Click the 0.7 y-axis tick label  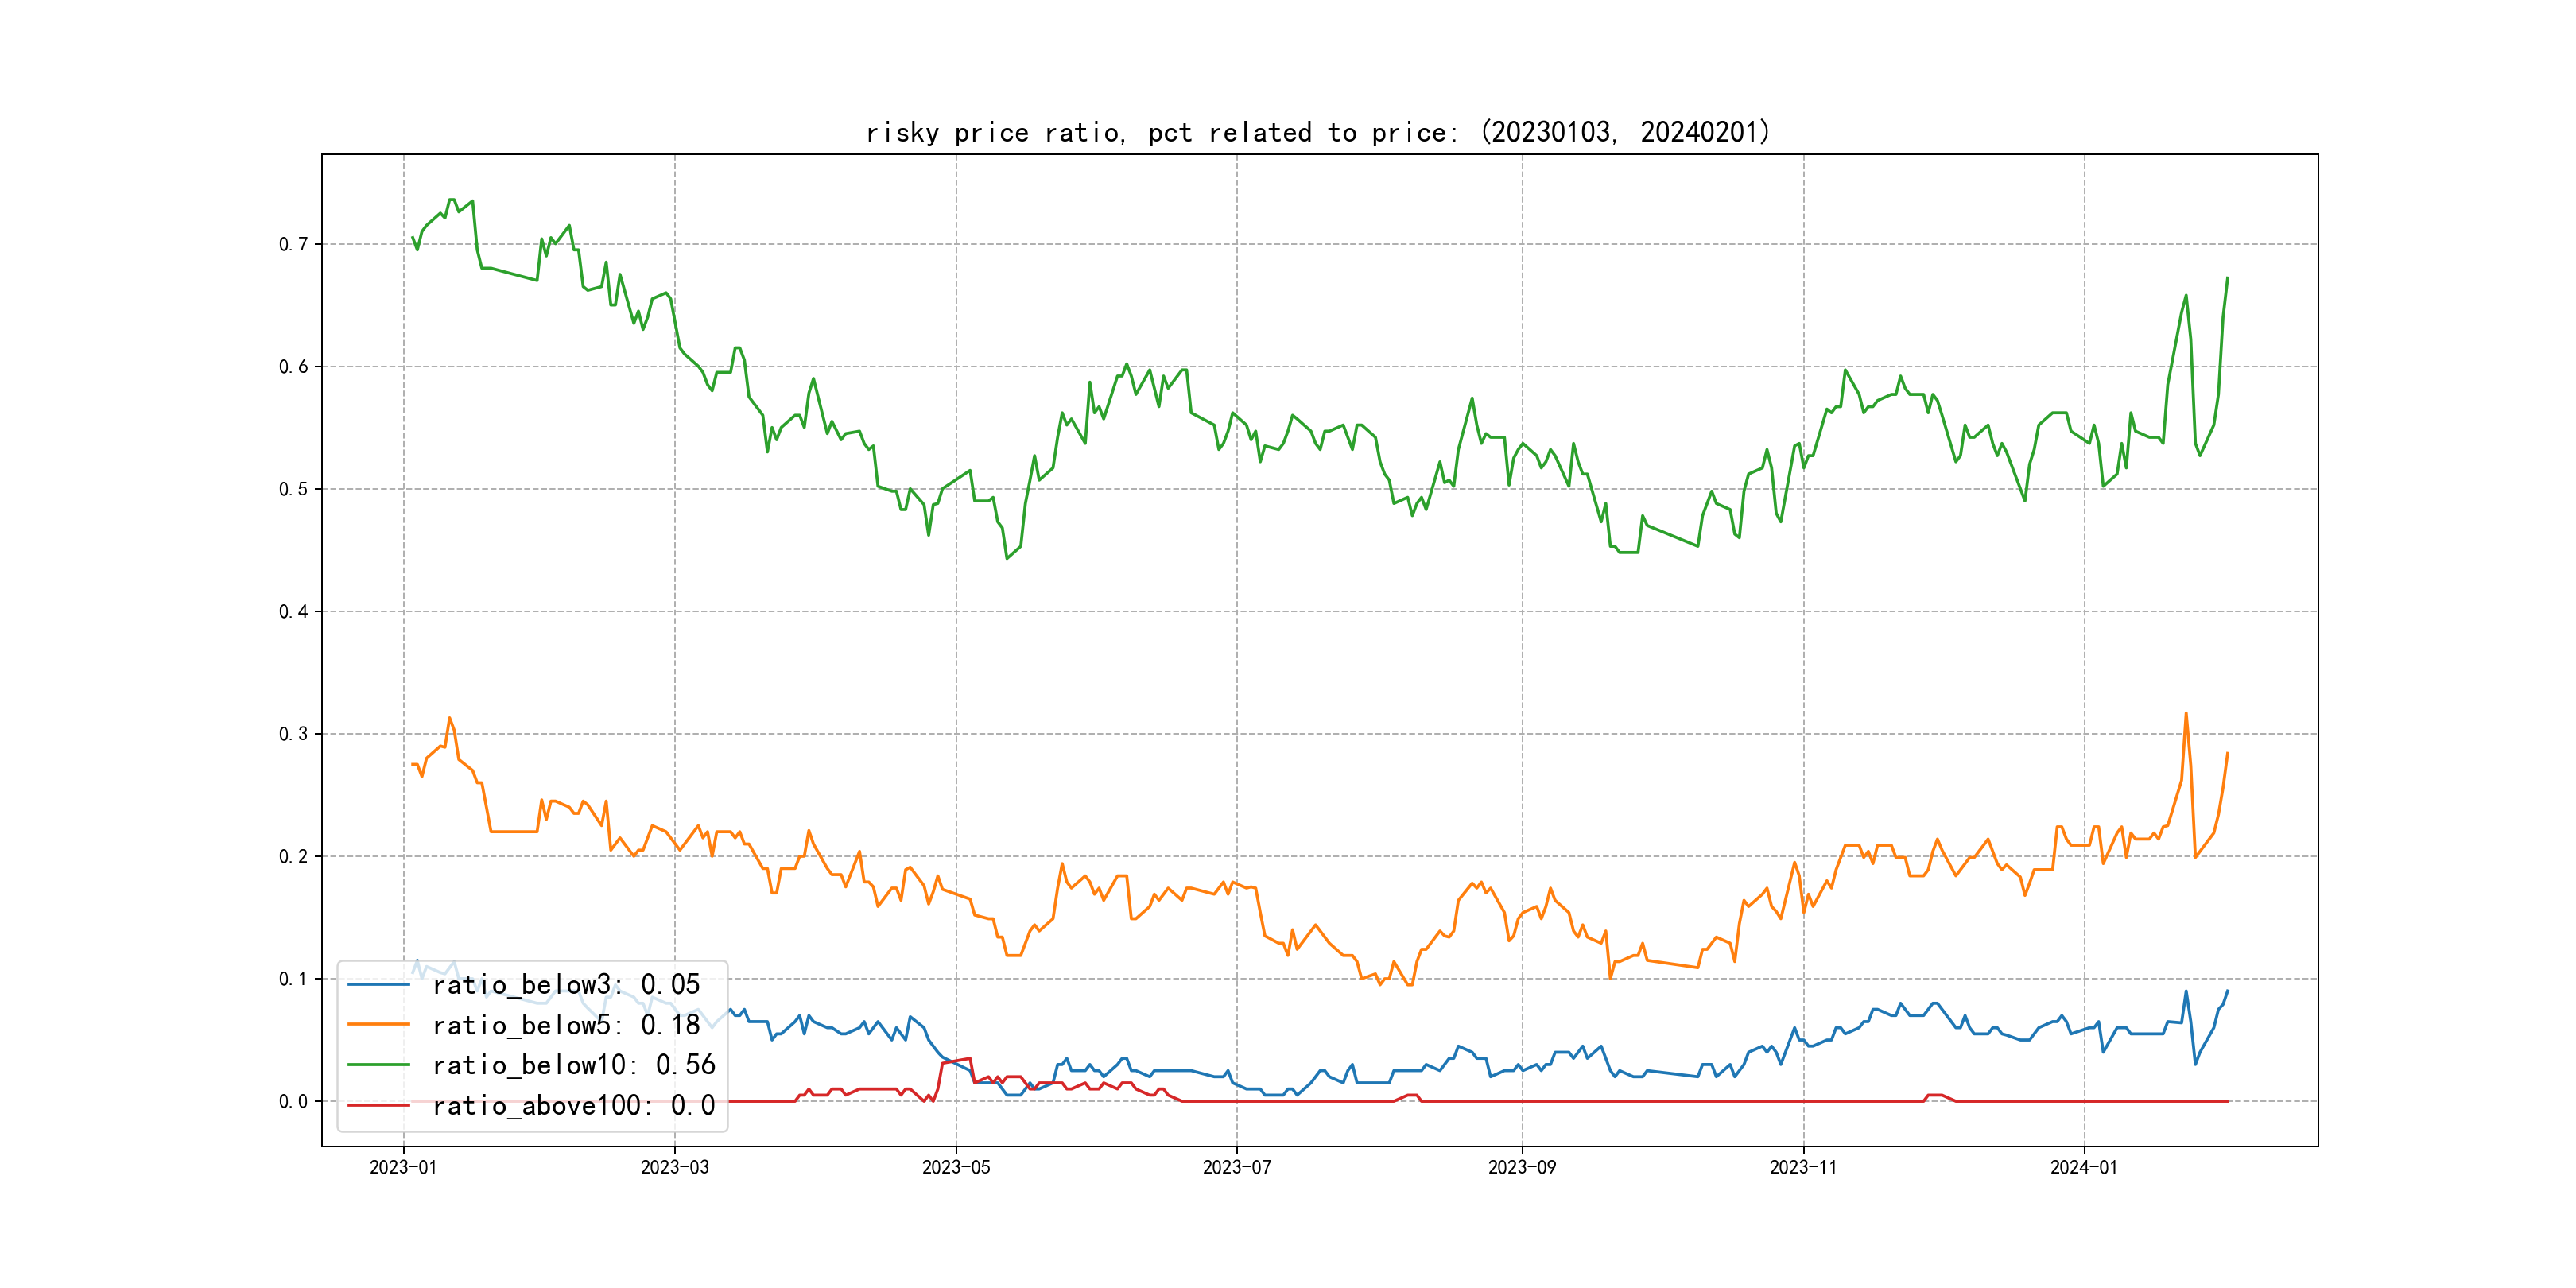click(293, 244)
